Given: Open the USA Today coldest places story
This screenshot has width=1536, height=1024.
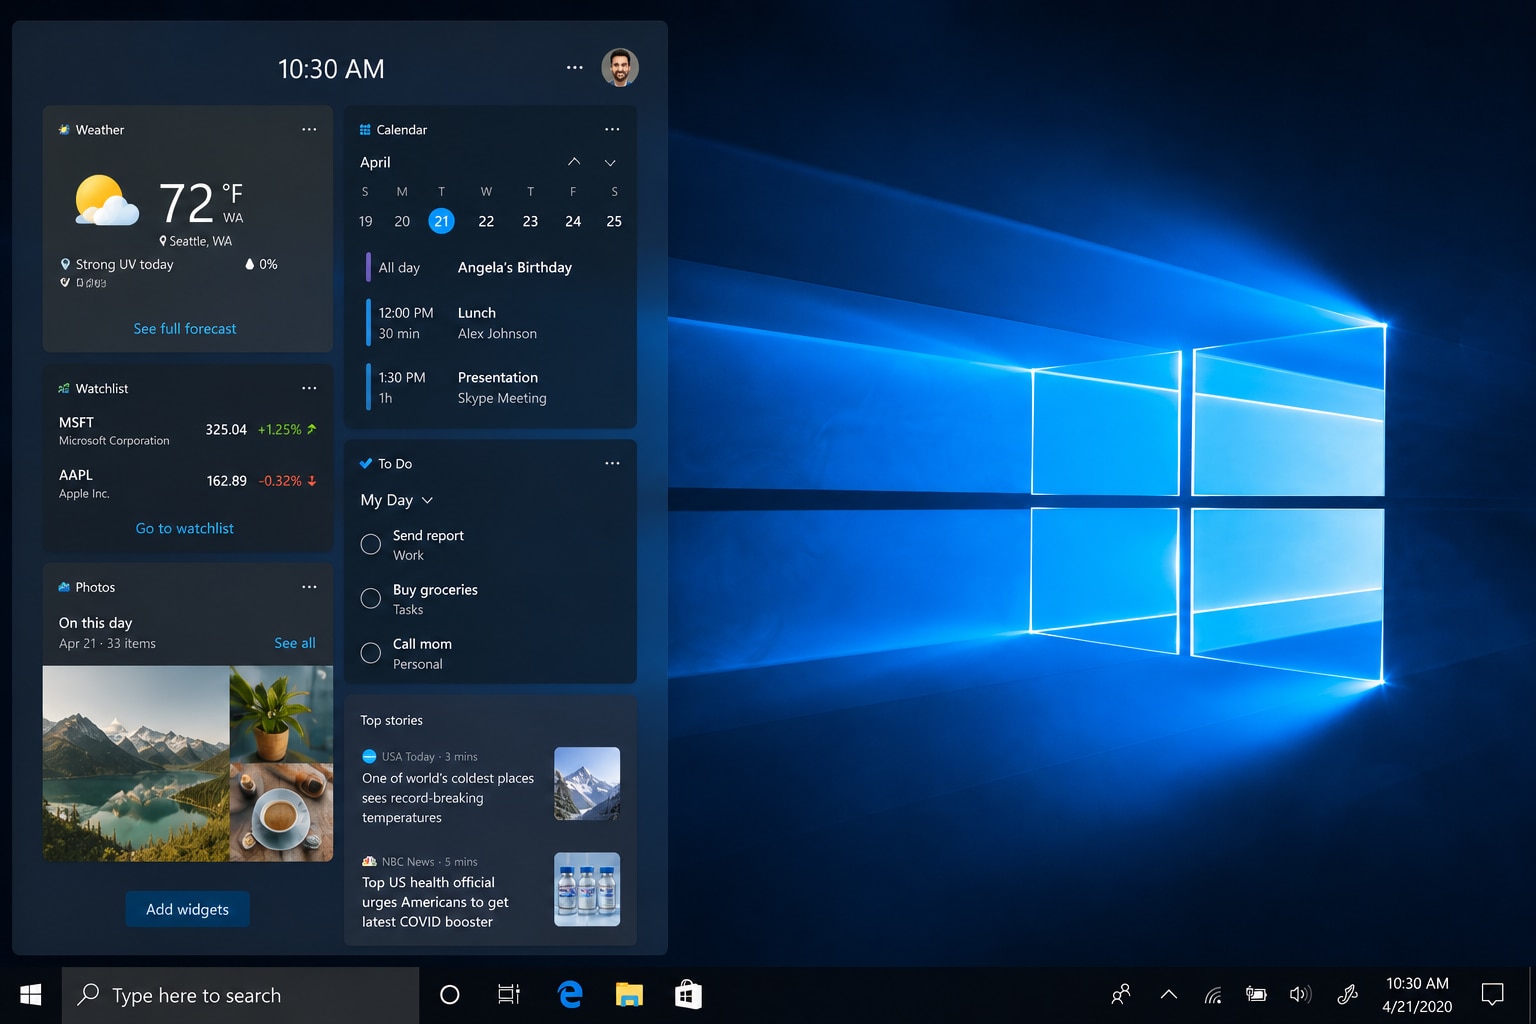Looking at the screenshot, I should [x=490, y=787].
